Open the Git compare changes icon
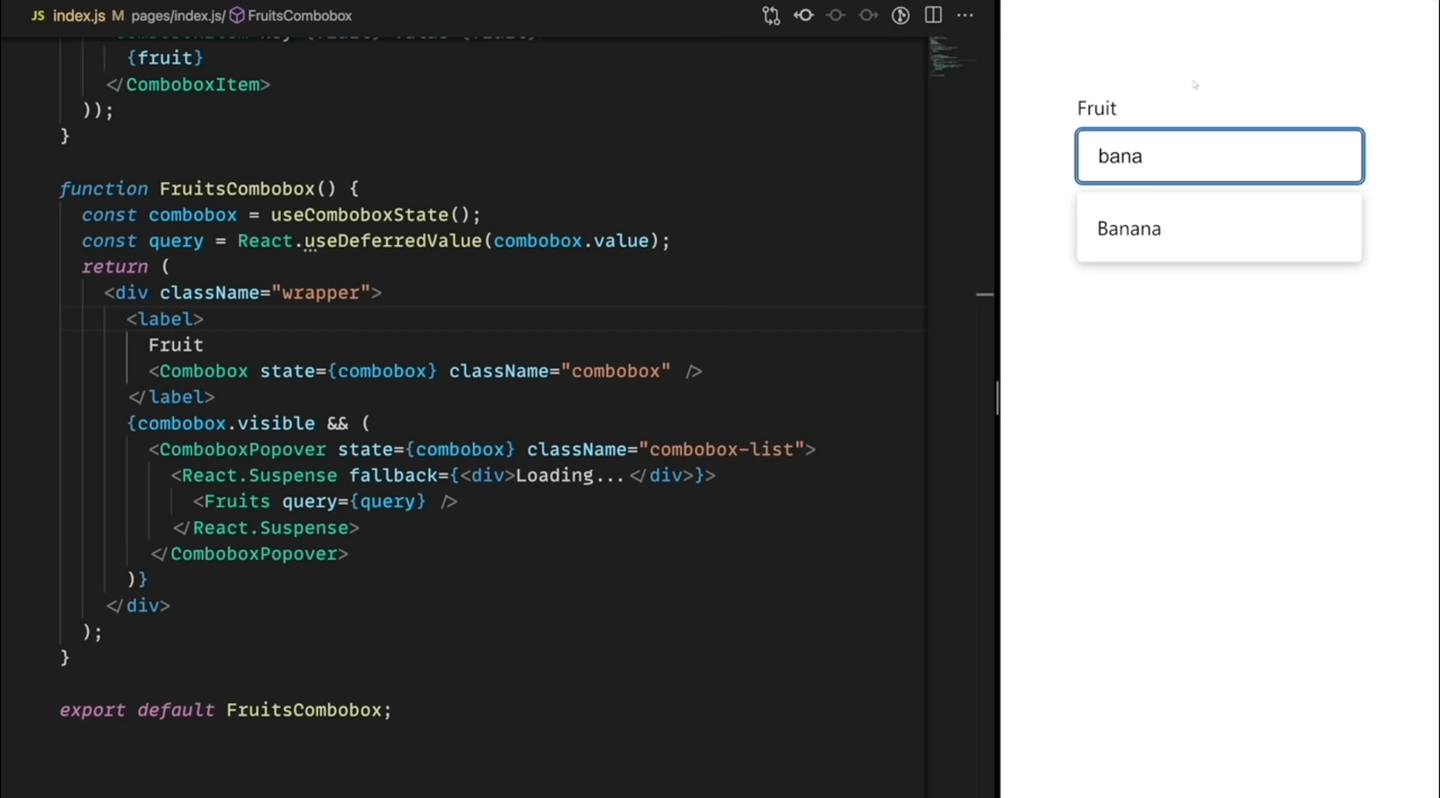The image size is (1440, 798). click(x=771, y=15)
